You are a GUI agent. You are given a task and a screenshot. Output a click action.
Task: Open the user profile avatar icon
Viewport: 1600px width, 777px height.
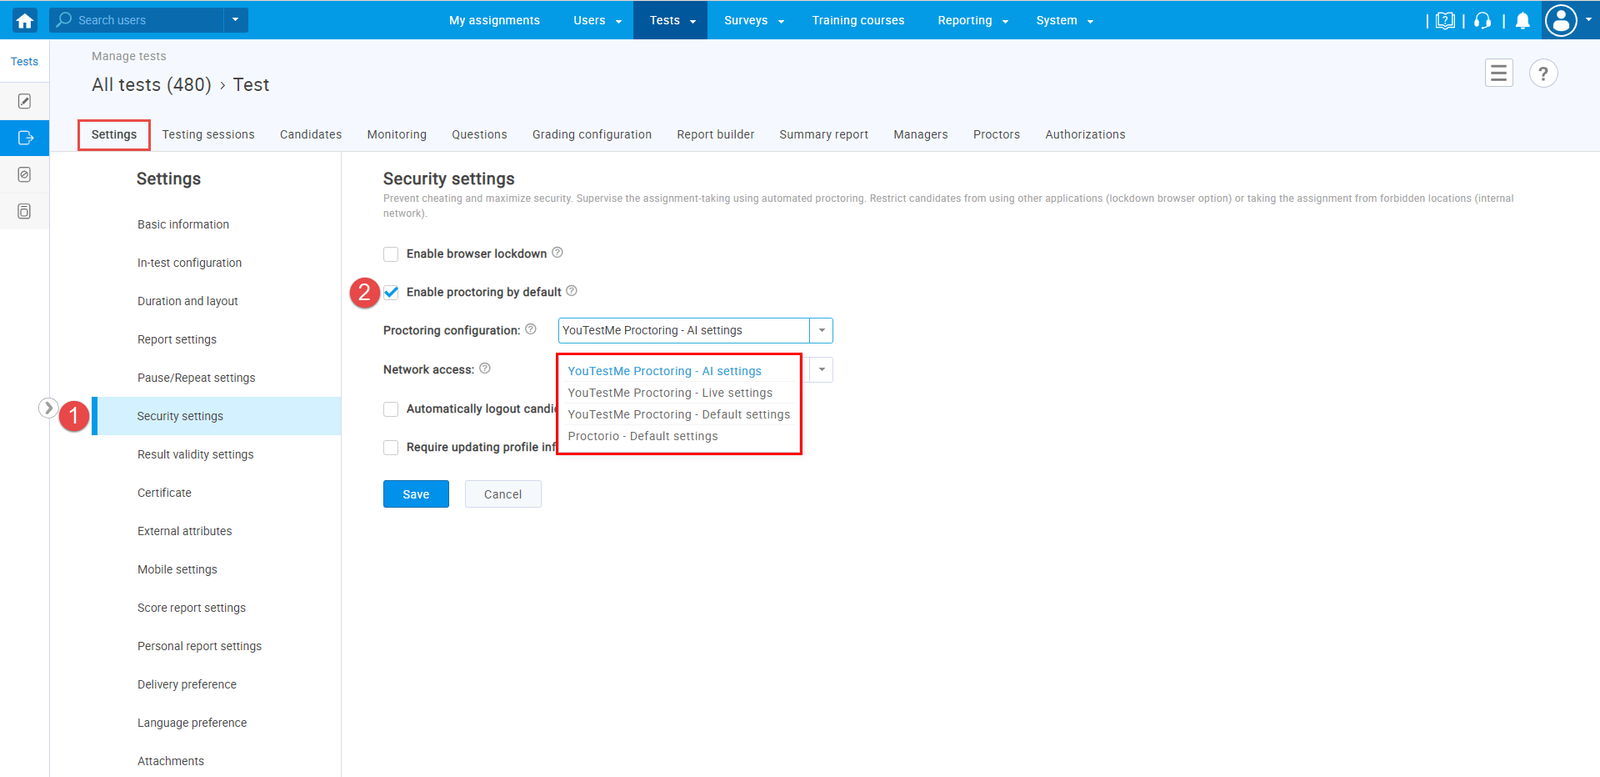pos(1561,20)
